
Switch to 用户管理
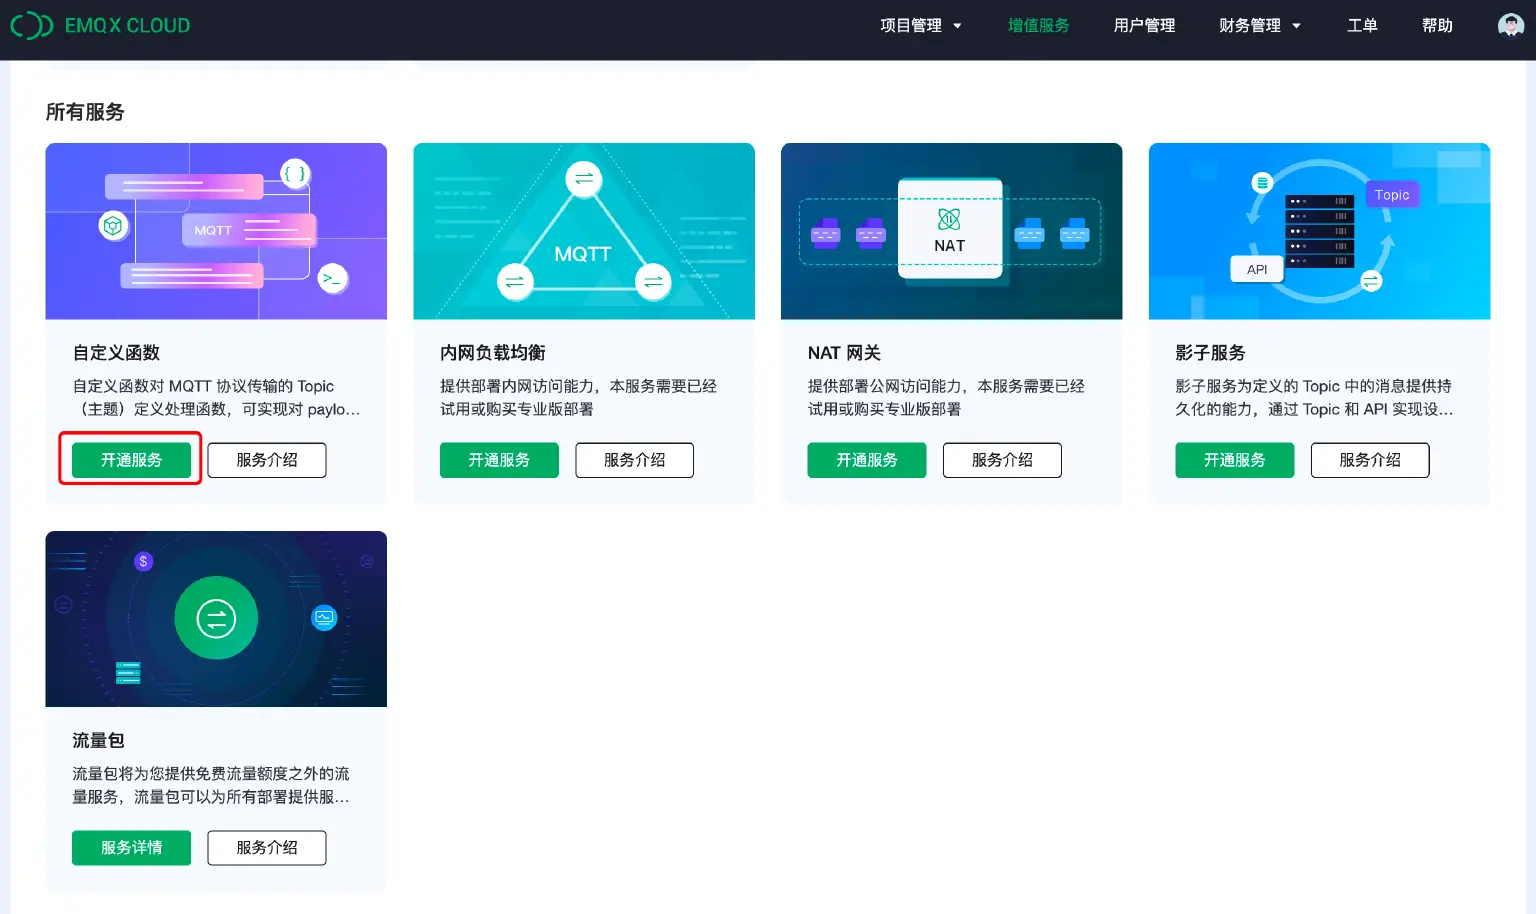(1144, 25)
